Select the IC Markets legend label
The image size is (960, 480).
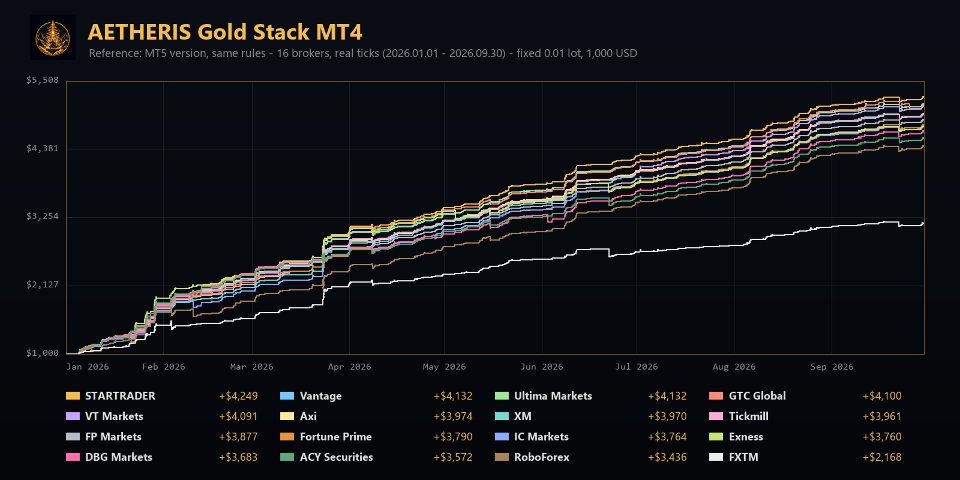(541, 437)
